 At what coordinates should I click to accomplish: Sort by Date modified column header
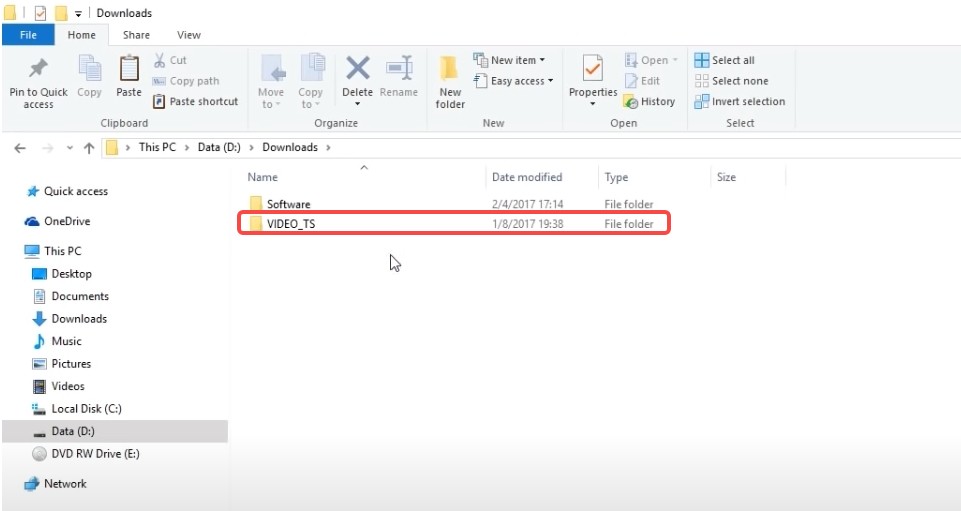pyautogui.click(x=527, y=177)
